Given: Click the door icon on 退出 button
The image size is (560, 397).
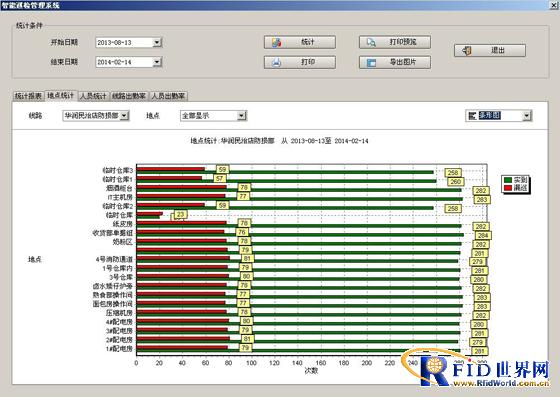Looking at the screenshot, I should 467,51.
